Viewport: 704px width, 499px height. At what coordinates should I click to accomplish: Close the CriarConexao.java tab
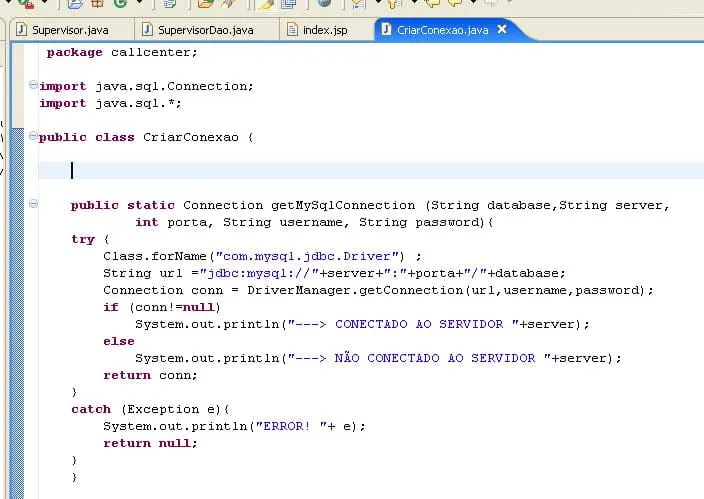click(x=502, y=30)
